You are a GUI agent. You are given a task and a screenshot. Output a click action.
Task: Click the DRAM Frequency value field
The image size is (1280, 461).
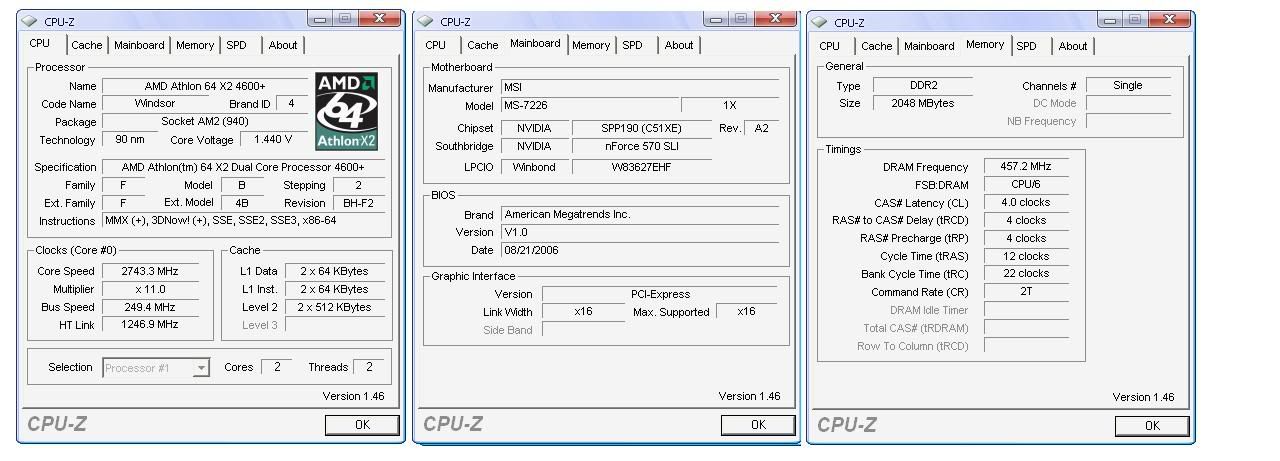click(x=1027, y=167)
